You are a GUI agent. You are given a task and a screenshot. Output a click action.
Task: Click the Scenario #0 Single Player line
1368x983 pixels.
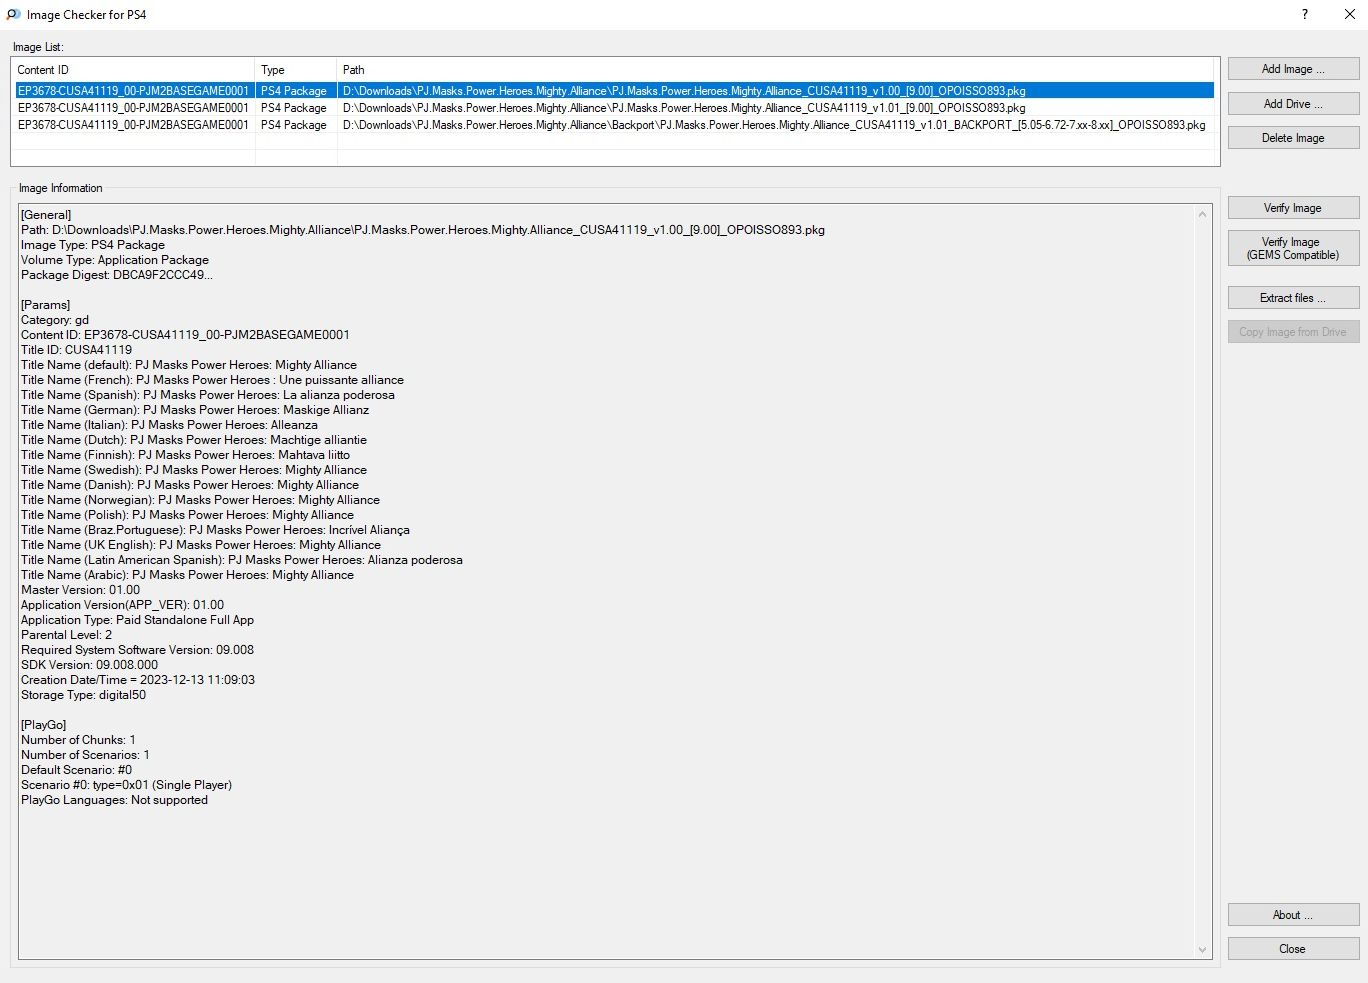tap(126, 785)
